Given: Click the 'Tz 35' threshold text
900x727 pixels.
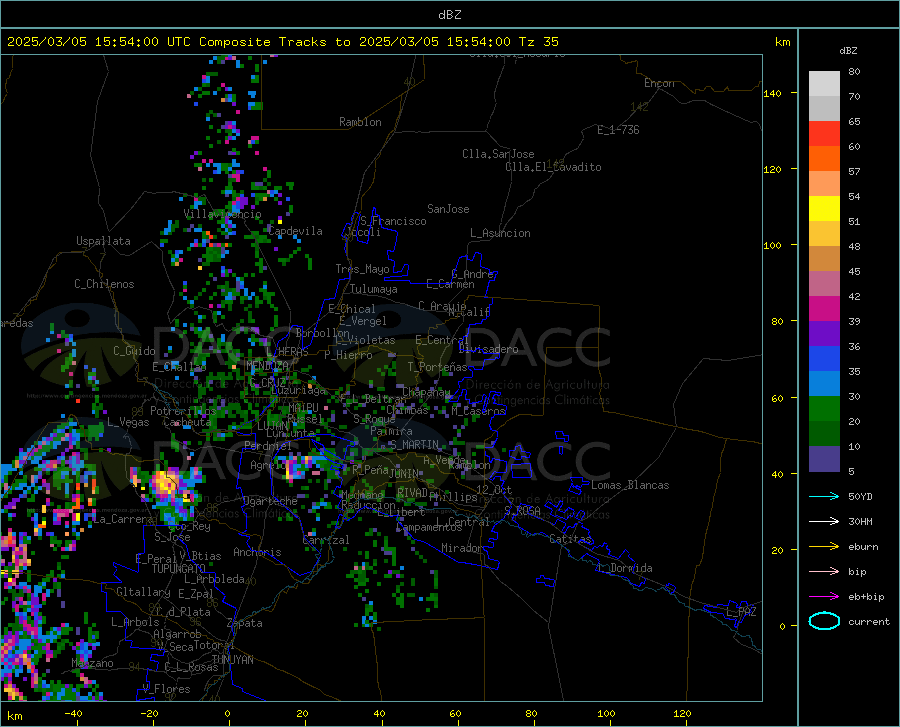Looking at the screenshot, I should [x=538, y=42].
